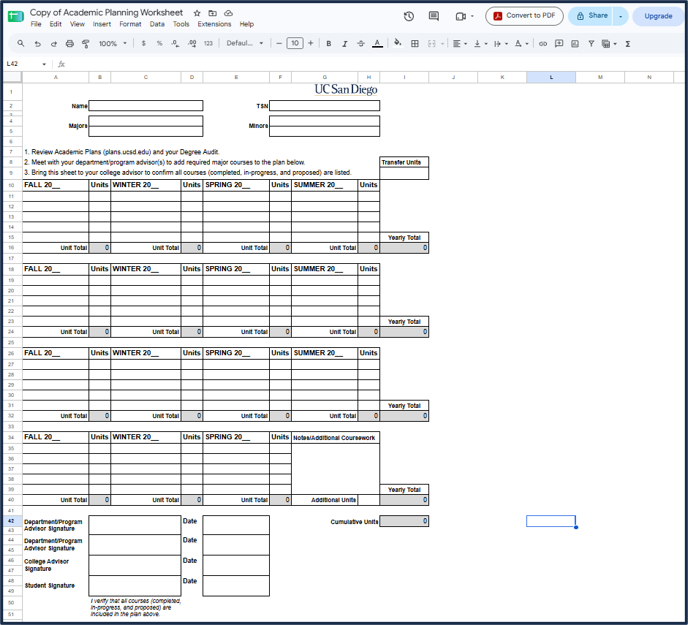The image size is (688, 625).
Task: Star this spreadsheet document
Action: pos(197,13)
